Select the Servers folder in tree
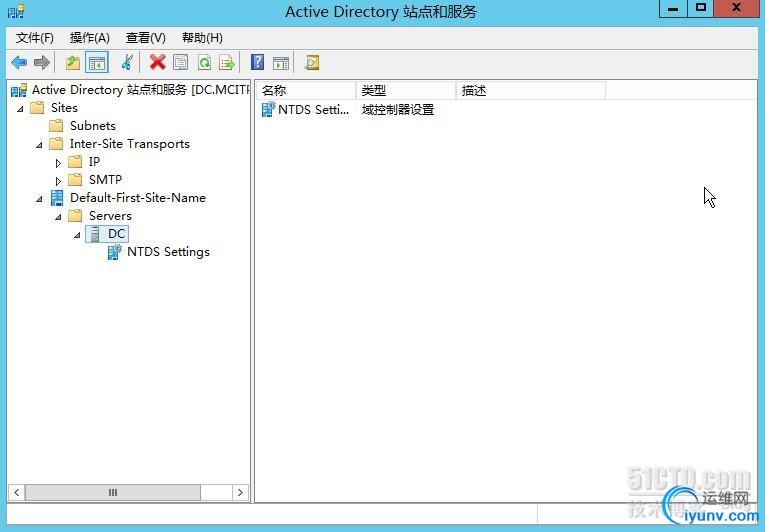The width and height of the screenshot is (765, 532). click(x=110, y=216)
